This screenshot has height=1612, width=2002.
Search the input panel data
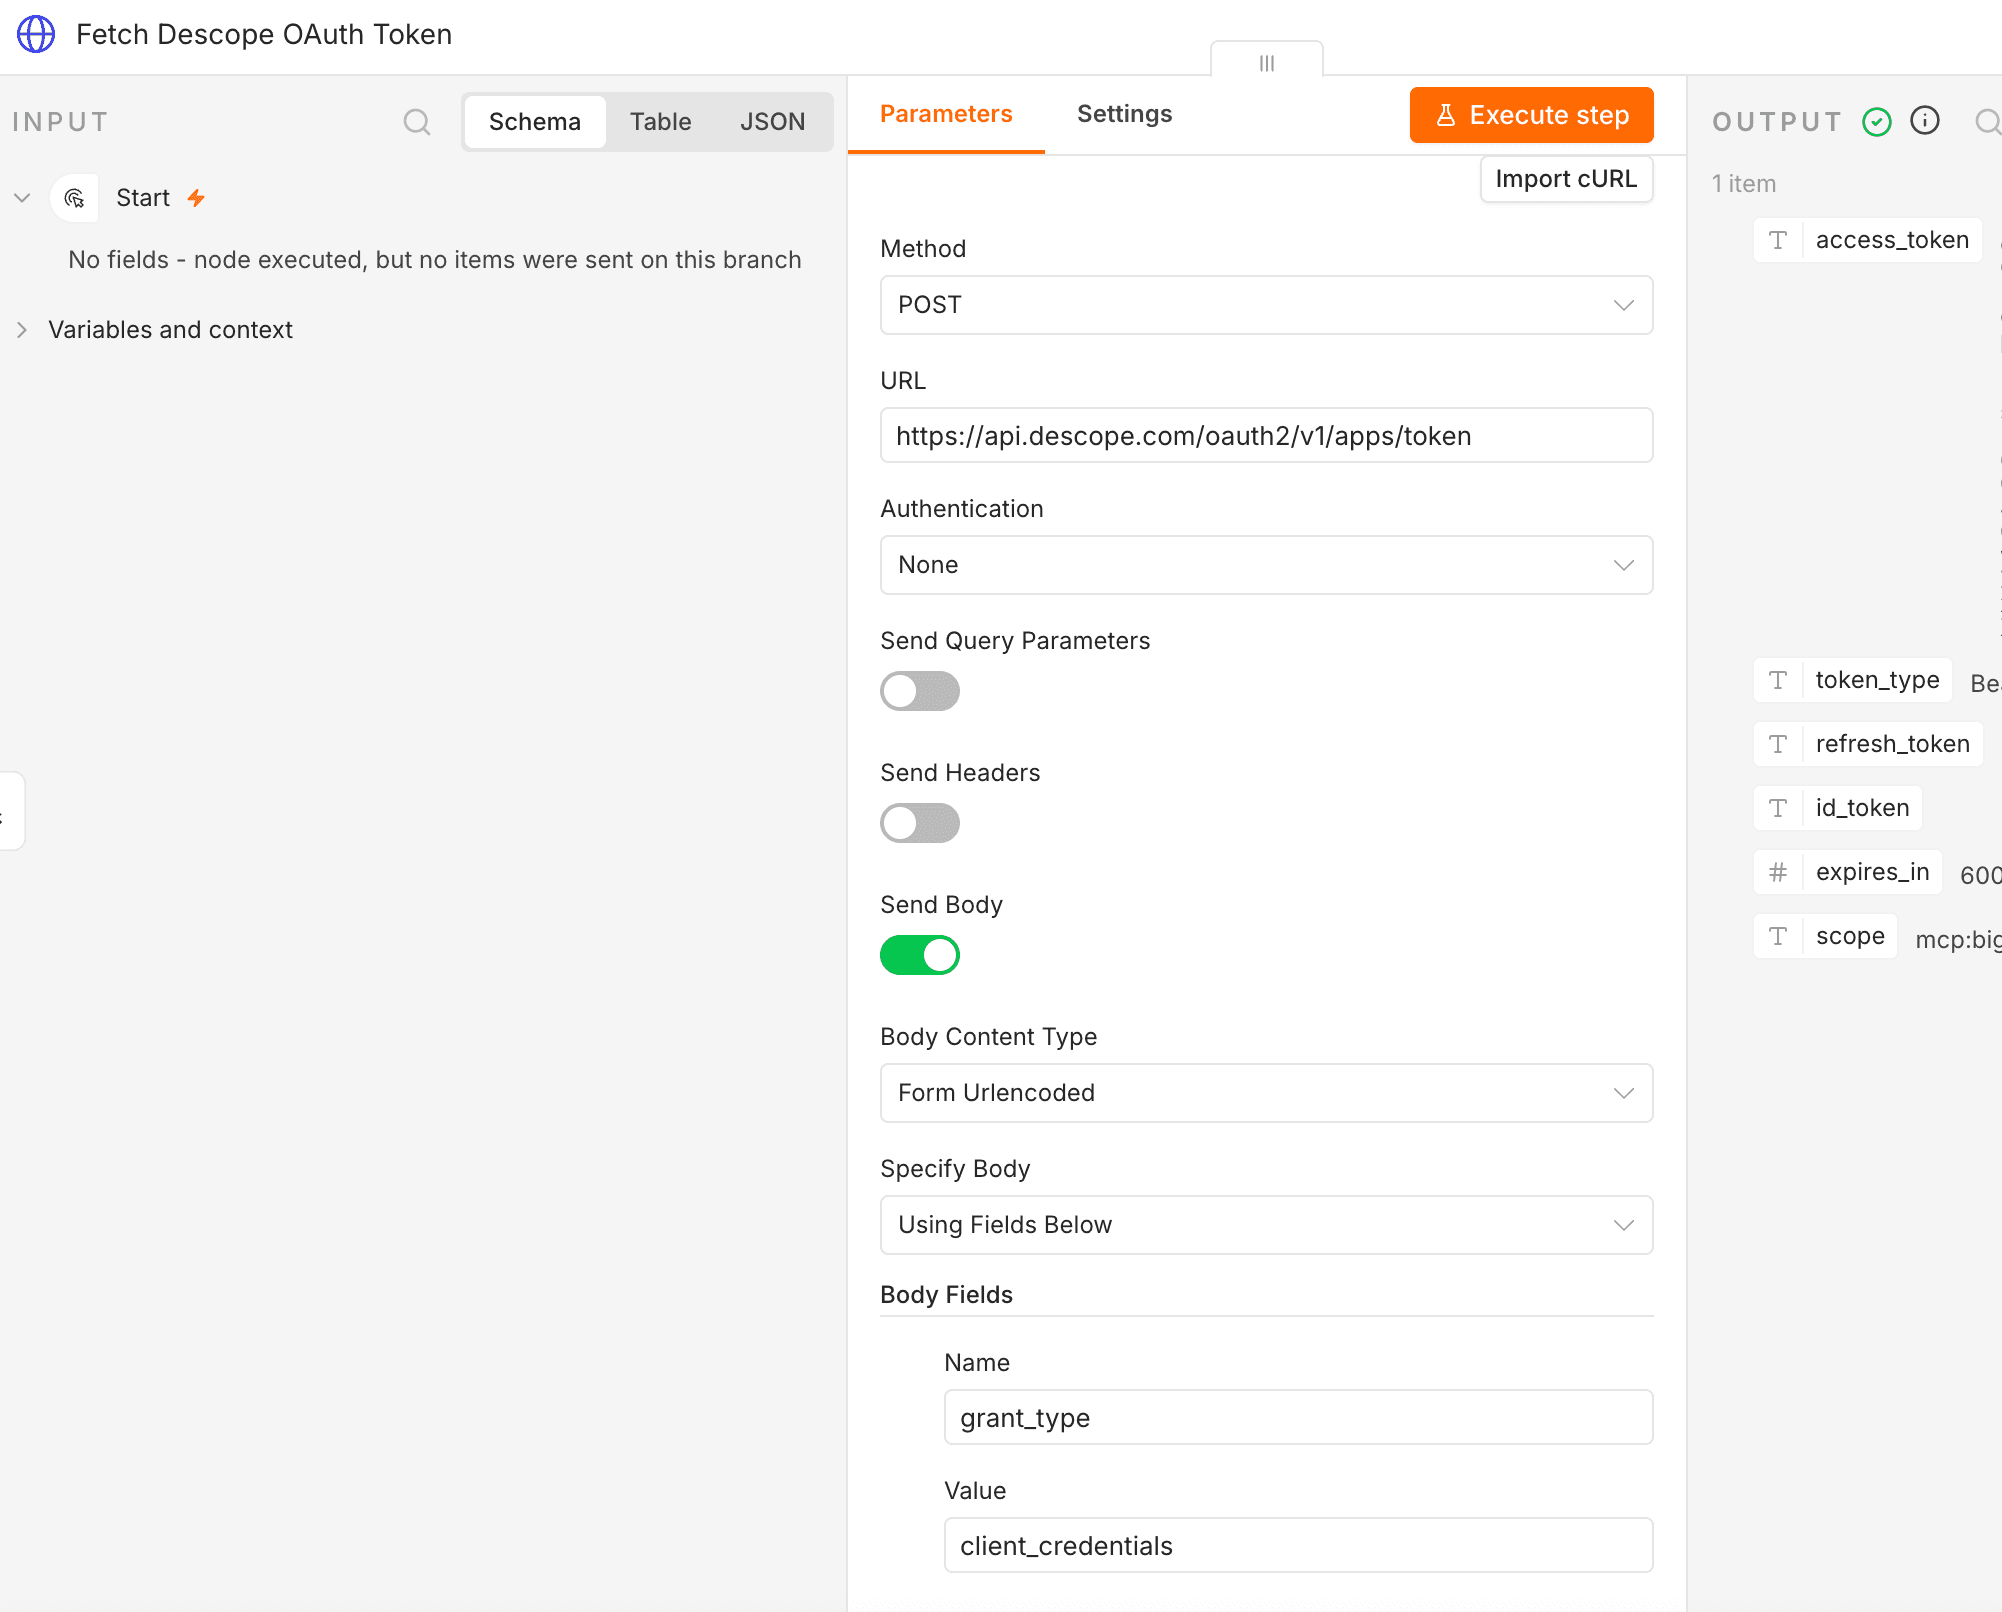[417, 122]
